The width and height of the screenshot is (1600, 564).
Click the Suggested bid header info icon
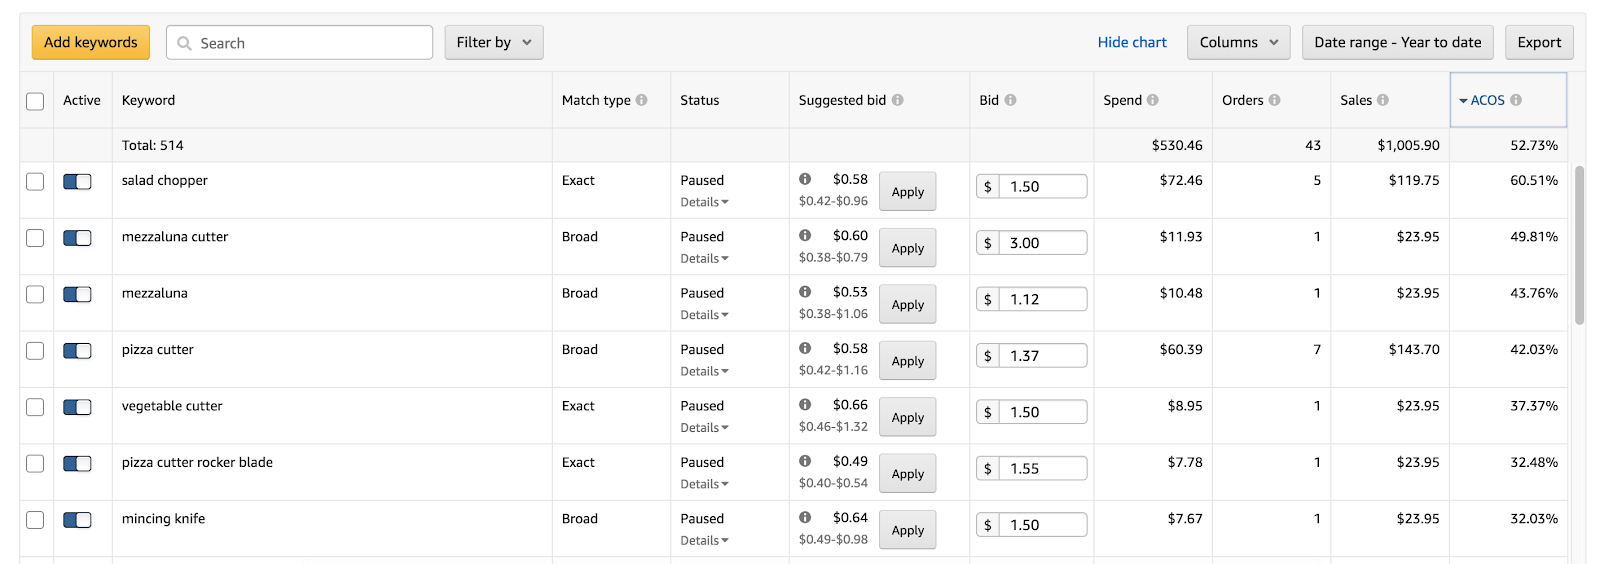[898, 100]
